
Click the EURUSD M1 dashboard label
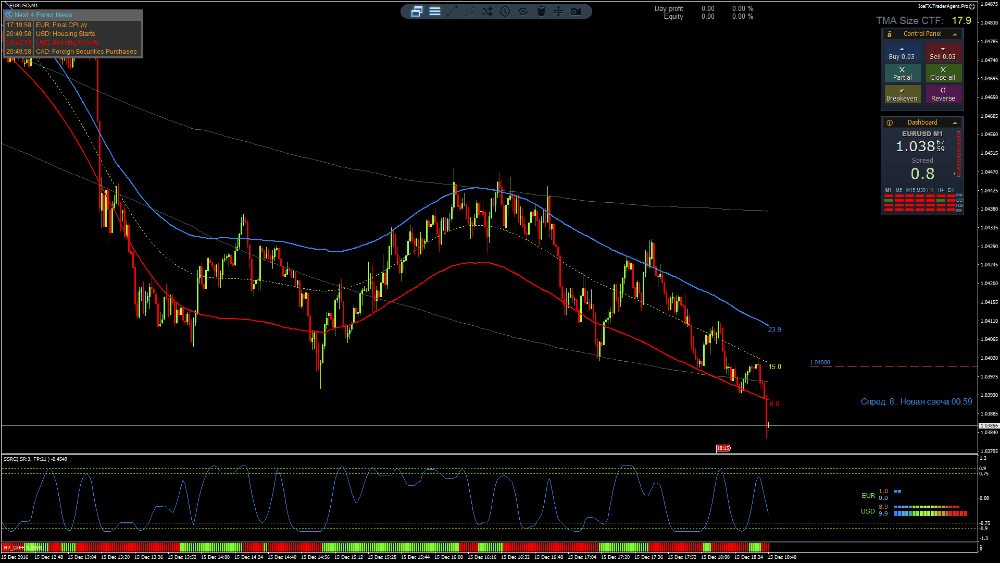click(922, 134)
